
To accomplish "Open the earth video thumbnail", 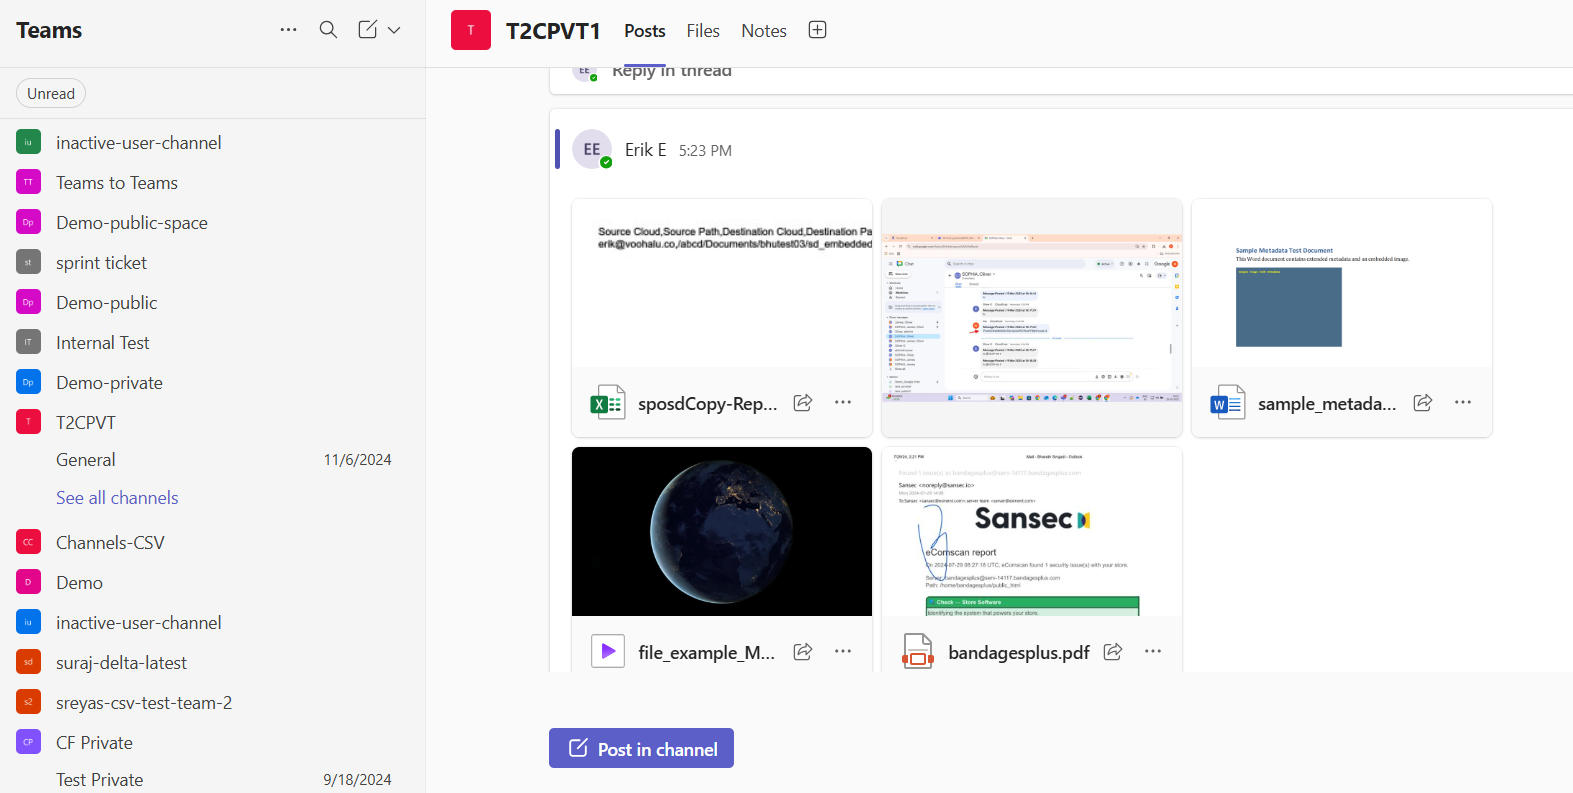I will [722, 532].
